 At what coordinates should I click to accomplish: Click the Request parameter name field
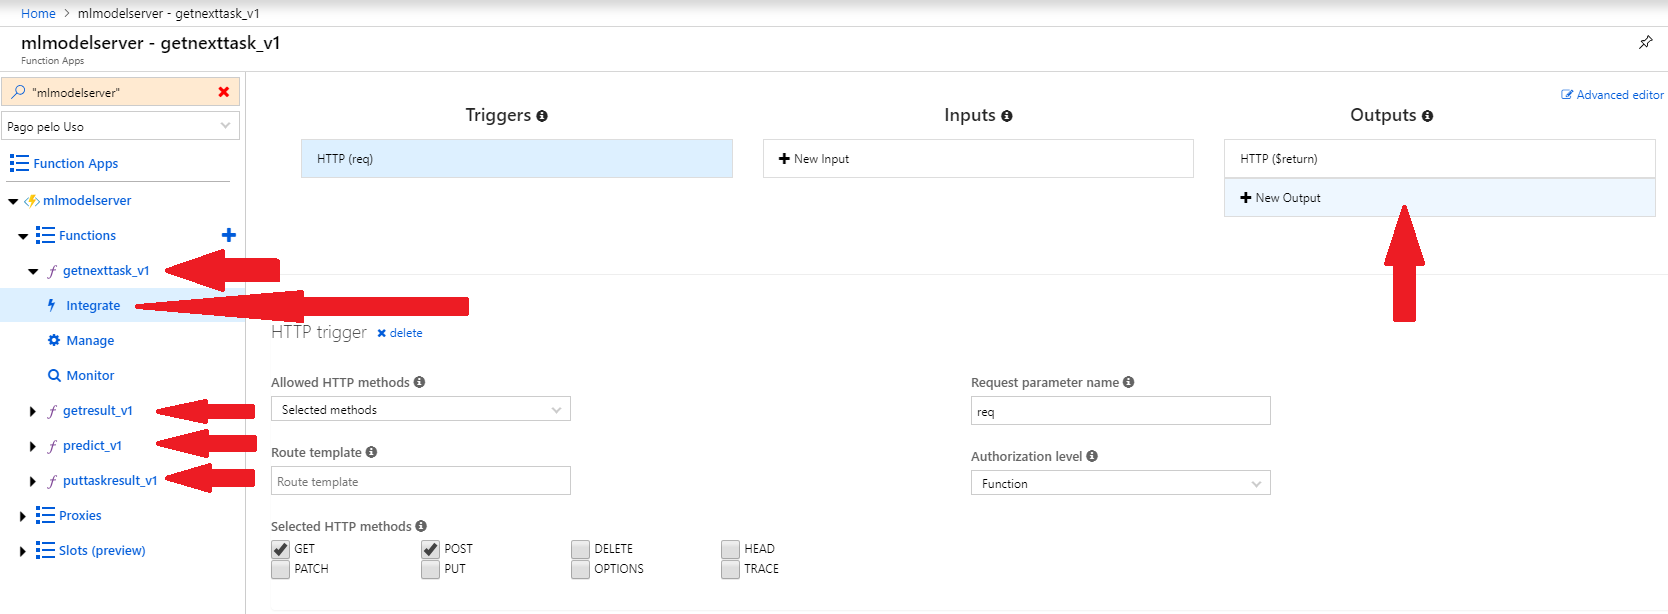pyautogui.click(x=1121, y=411)
